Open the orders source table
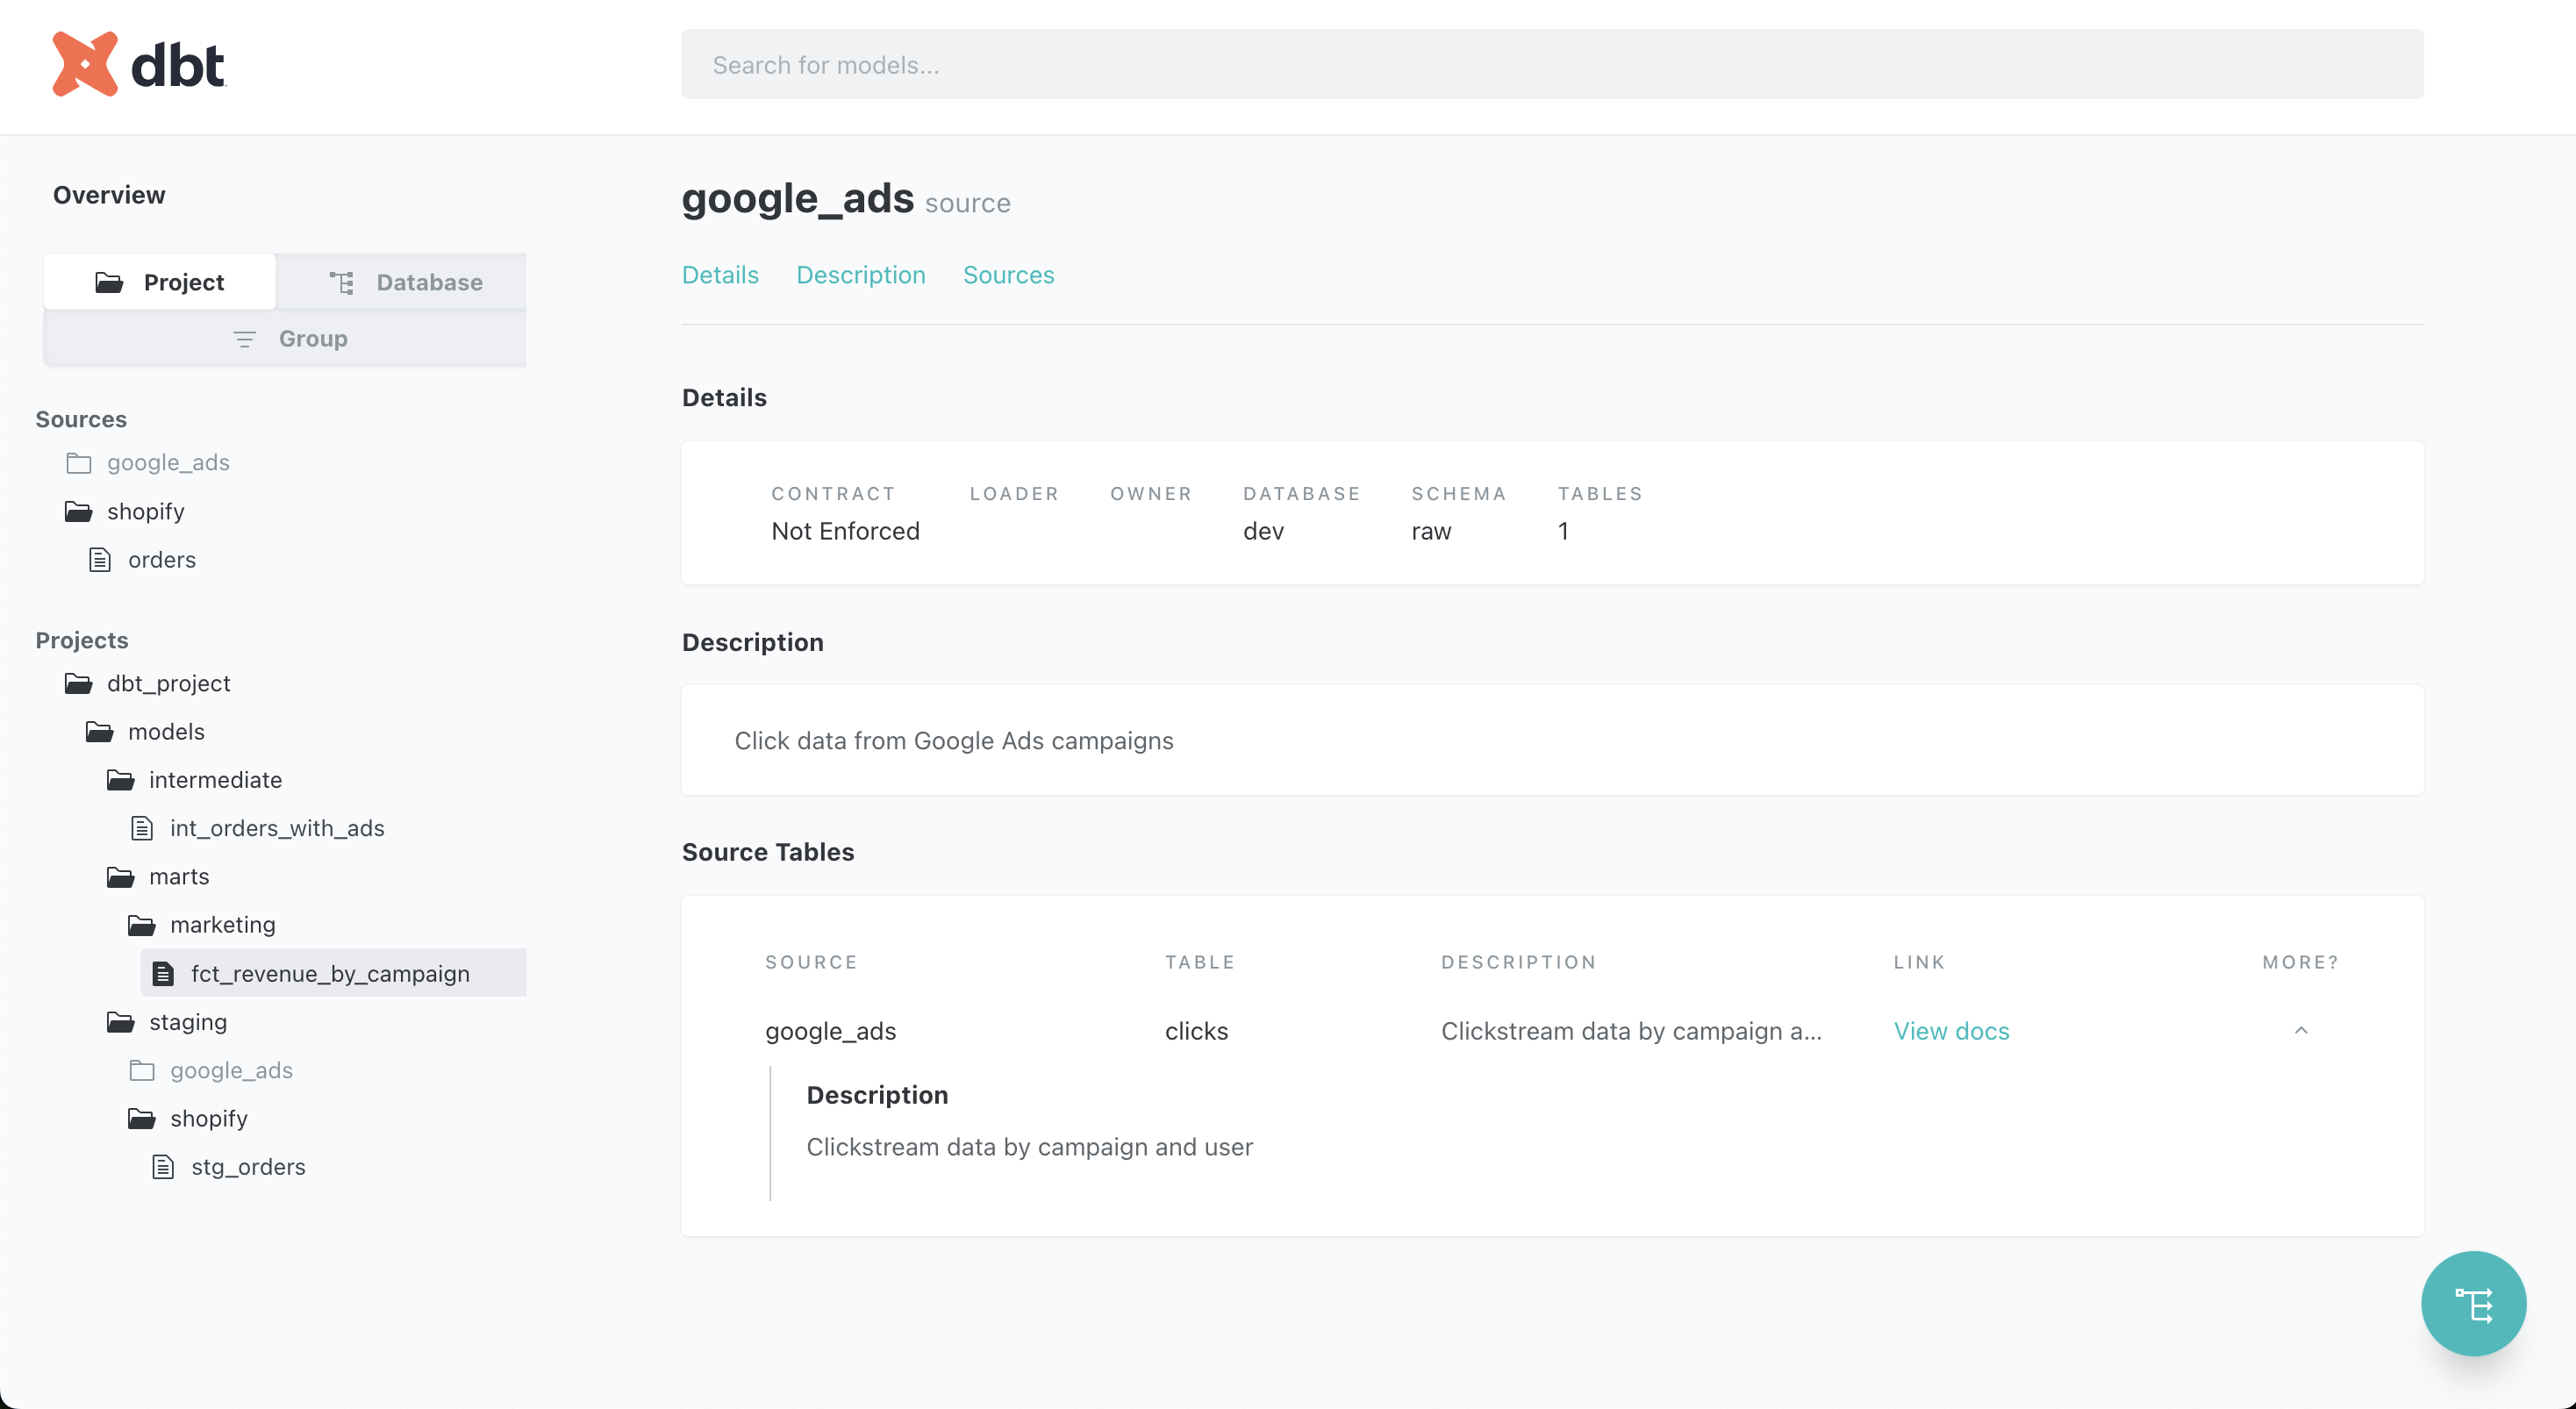Image resolution: width=2576 pixels, height=1409 pixels. 162,560
